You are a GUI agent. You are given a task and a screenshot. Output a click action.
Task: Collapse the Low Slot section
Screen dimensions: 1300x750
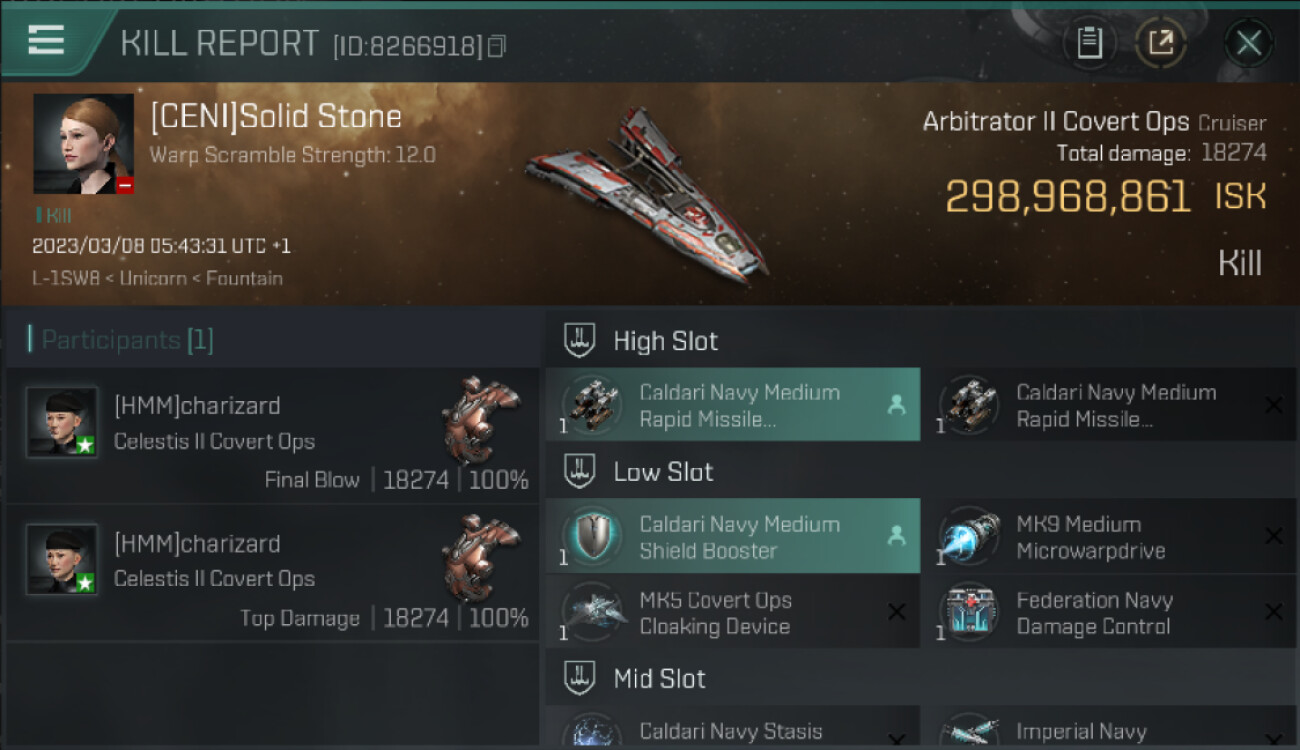pyautogui.click(x=580, y=472)
